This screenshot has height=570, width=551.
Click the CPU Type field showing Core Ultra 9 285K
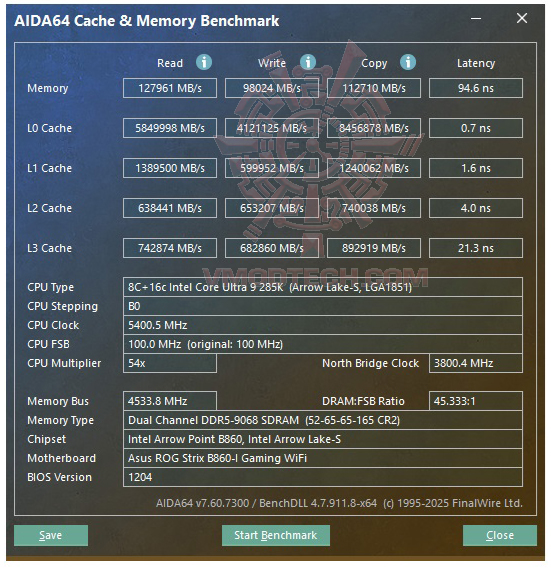click(323, 287)
